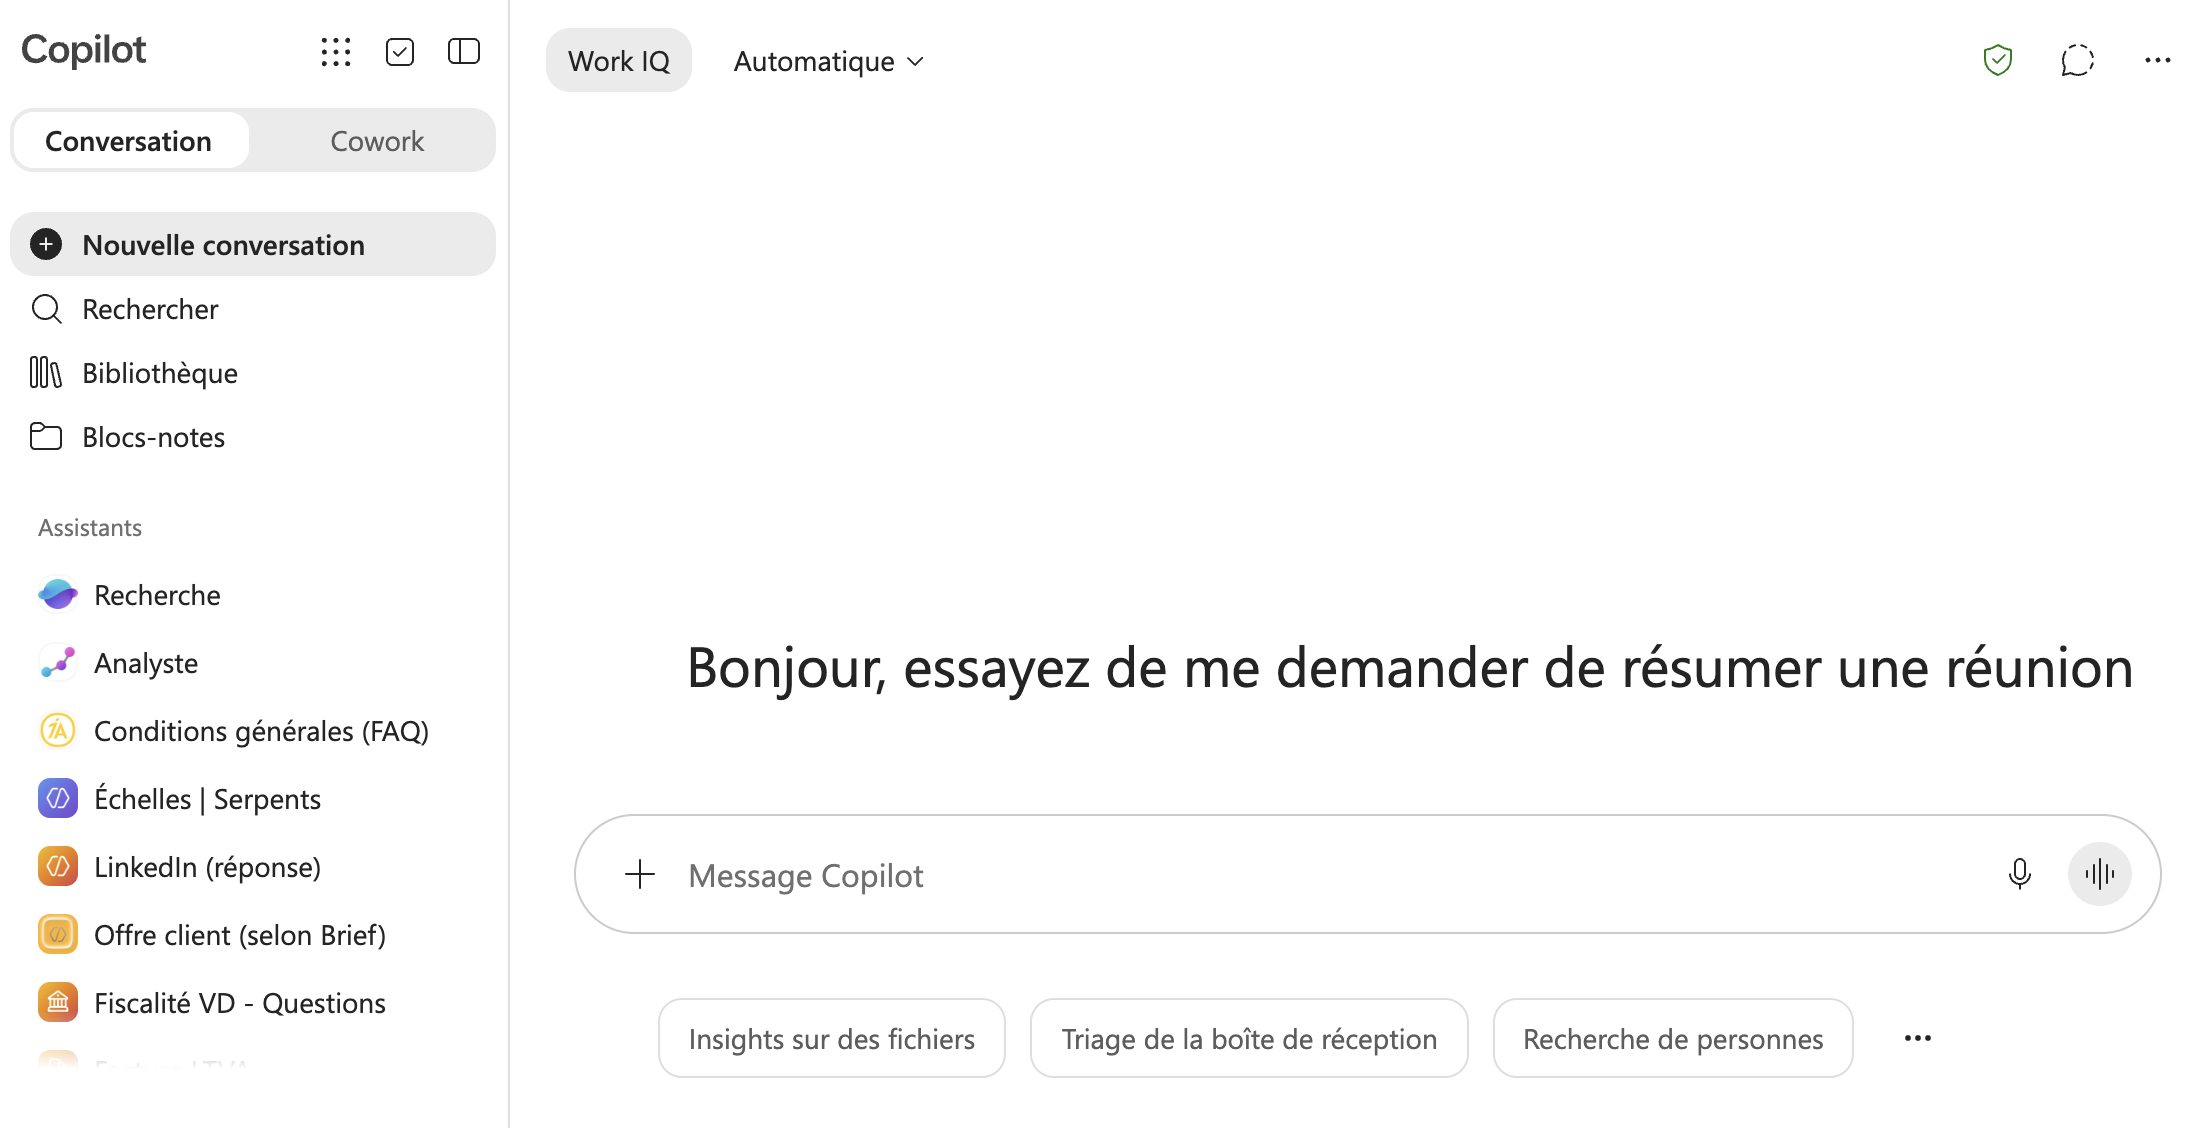Viewport: 2204px width, 1128px height.
Task: Open Rechercher in the sidebar
Action: pyautogui.click(x=253, y=309)
